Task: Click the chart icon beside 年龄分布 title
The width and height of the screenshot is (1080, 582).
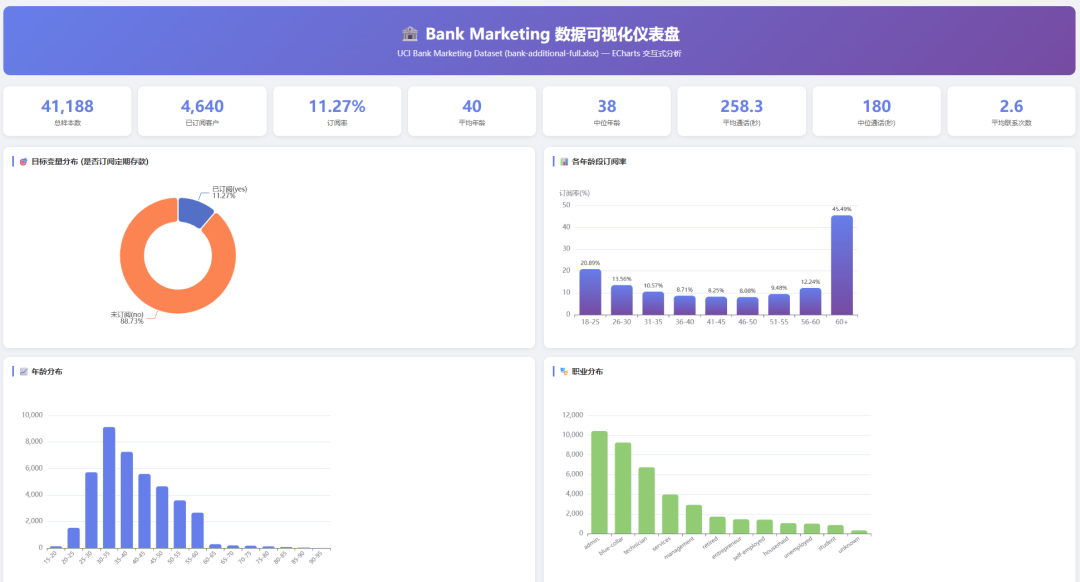Action: [23, 372]
